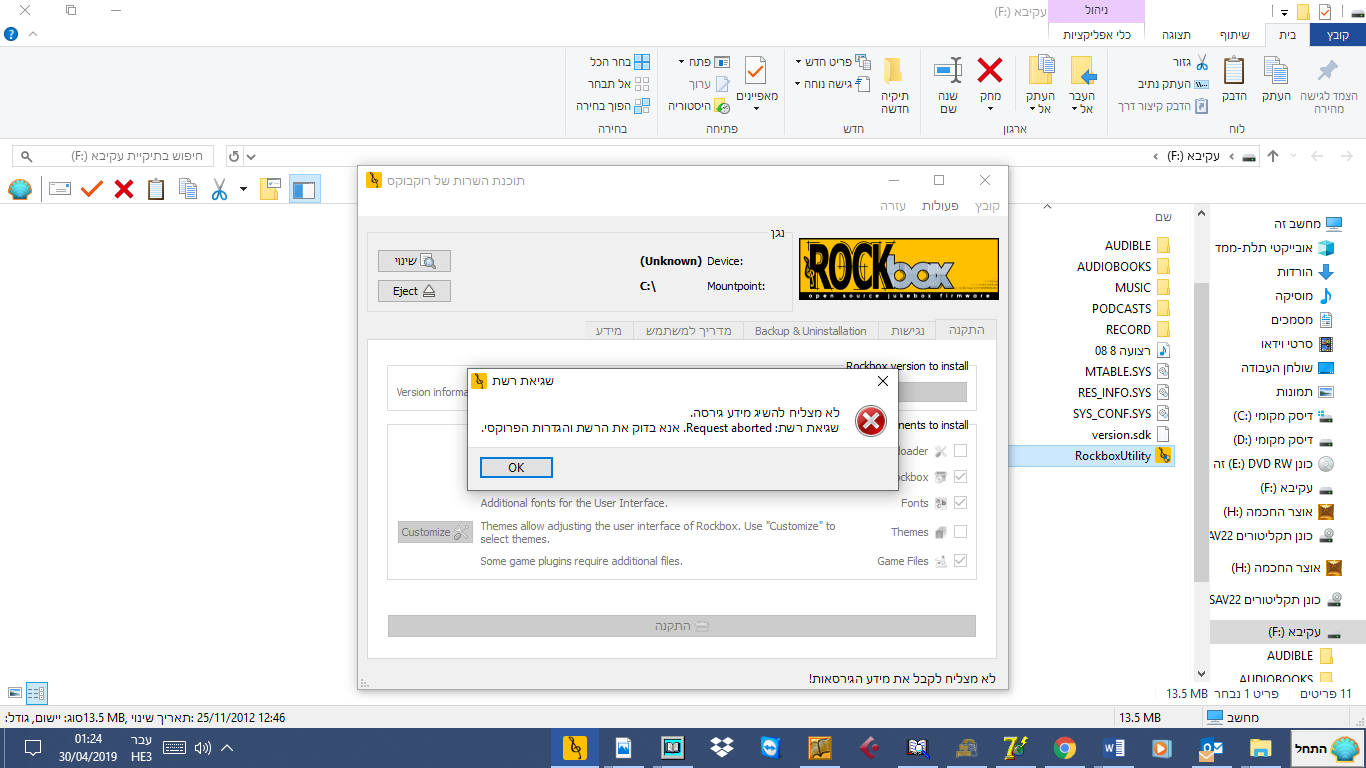Click in the search F: drive field
Screen dimensions: 1366x768
pos(112,156)
